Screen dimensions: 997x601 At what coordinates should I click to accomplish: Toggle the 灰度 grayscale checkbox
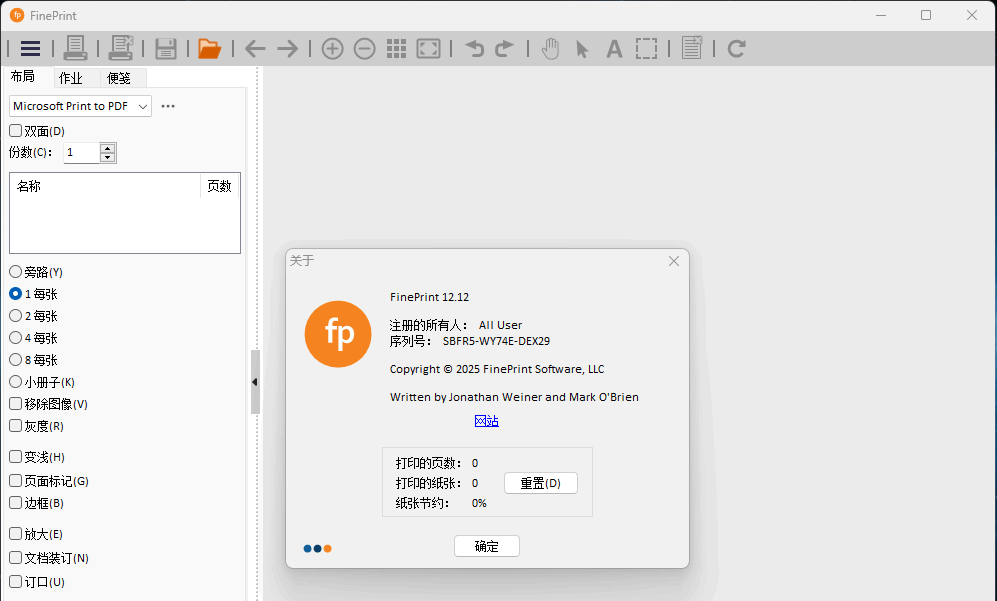click(x=16, y=426)
